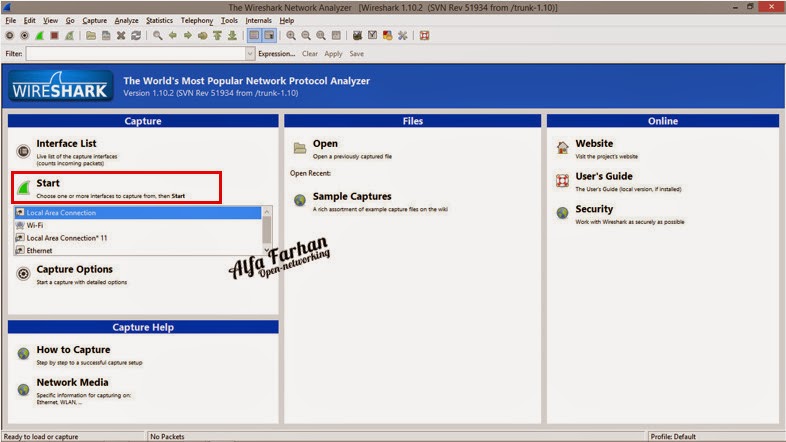Select the Ethernet interface

pos(138,250)
